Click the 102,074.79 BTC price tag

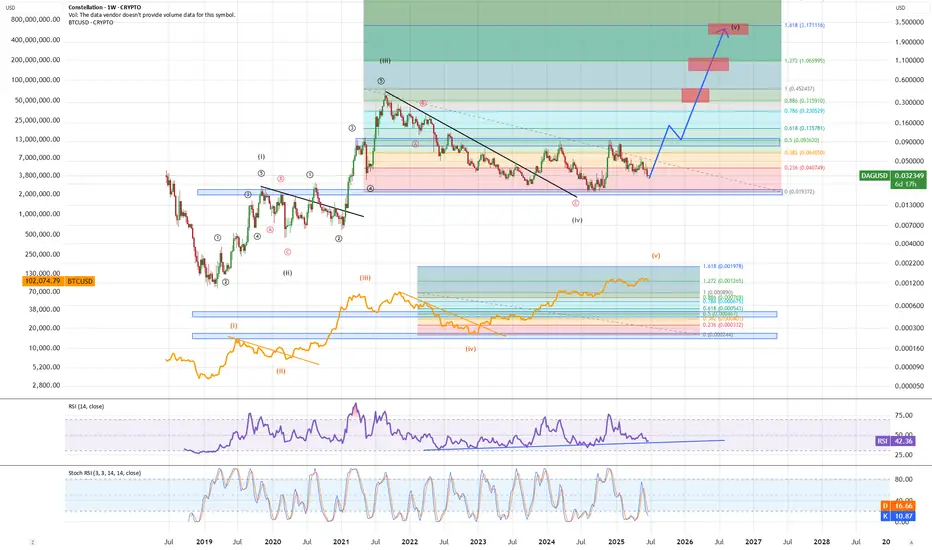[x=42, y=281]
